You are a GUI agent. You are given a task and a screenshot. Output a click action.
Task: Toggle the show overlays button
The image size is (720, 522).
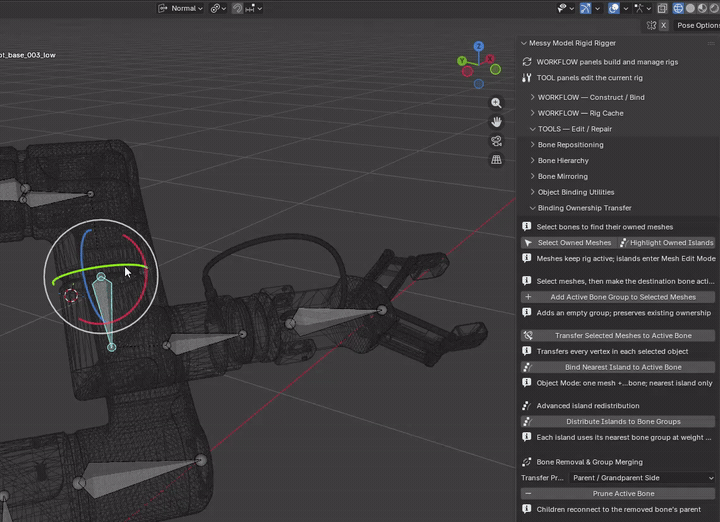[613, 8]
